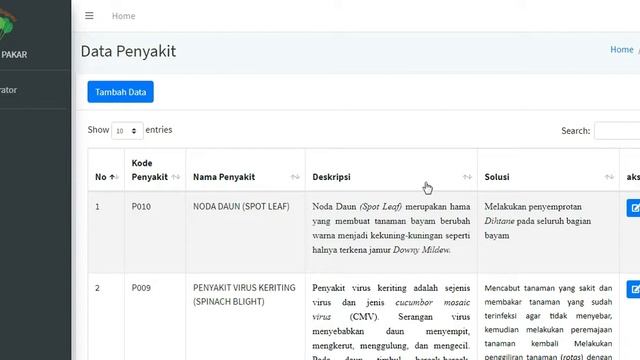
Task: Open the PAKAR brand title in sidebar
Action: coord(14,54)
